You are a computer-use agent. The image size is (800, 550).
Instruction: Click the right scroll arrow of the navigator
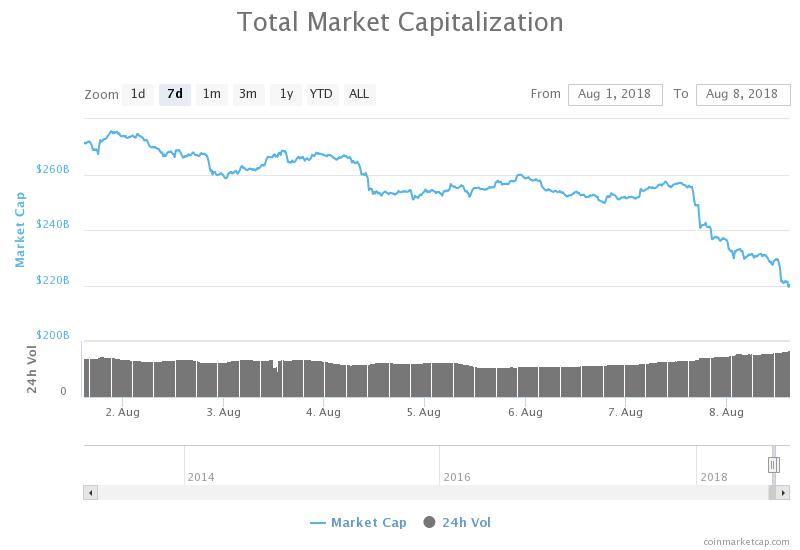coord(783,493)
